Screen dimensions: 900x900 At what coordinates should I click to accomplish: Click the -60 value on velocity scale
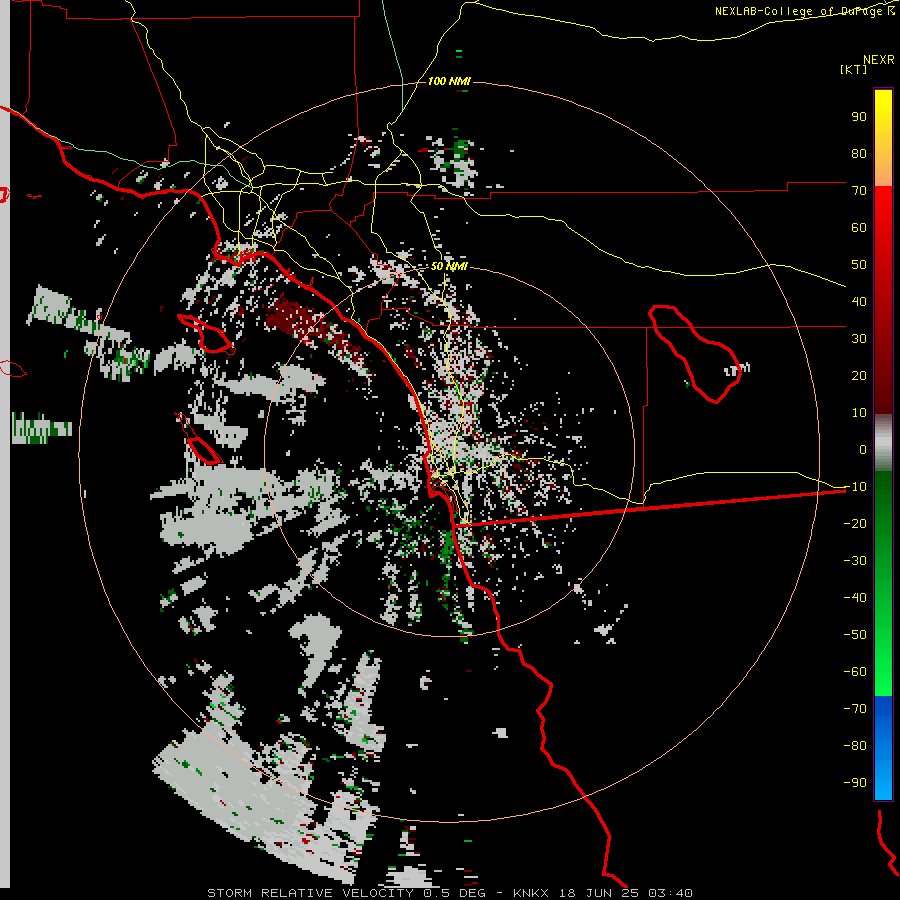(855, 672)
